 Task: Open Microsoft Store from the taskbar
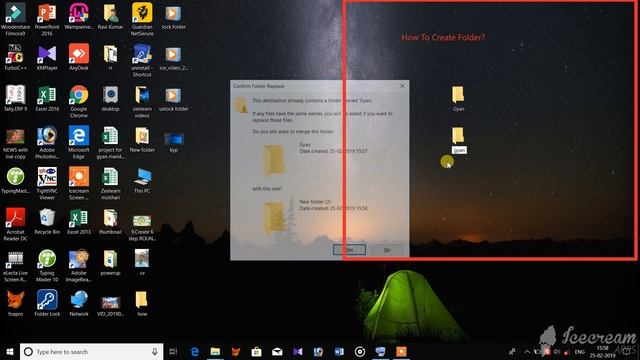click(x=256, y=351)
